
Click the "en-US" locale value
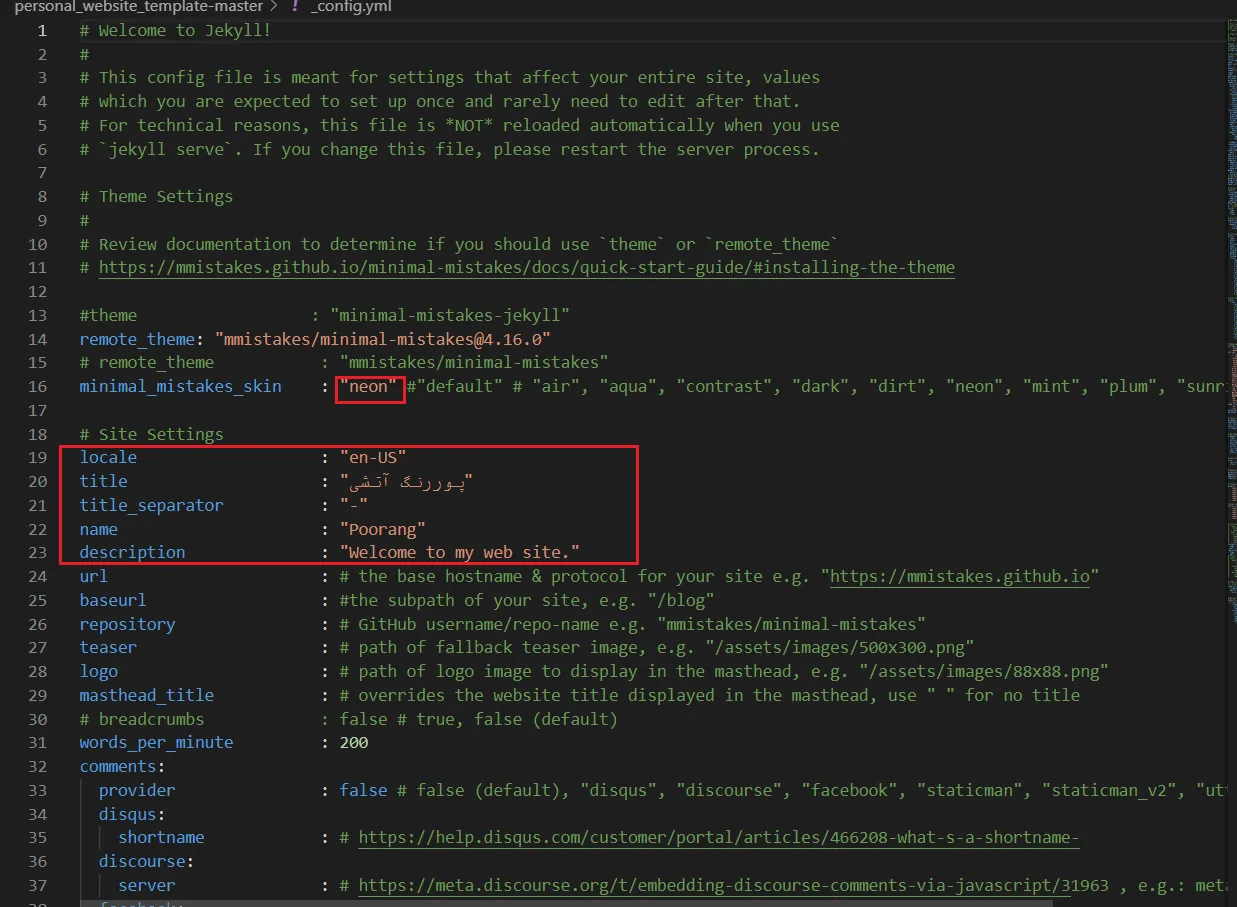(373, 458)
